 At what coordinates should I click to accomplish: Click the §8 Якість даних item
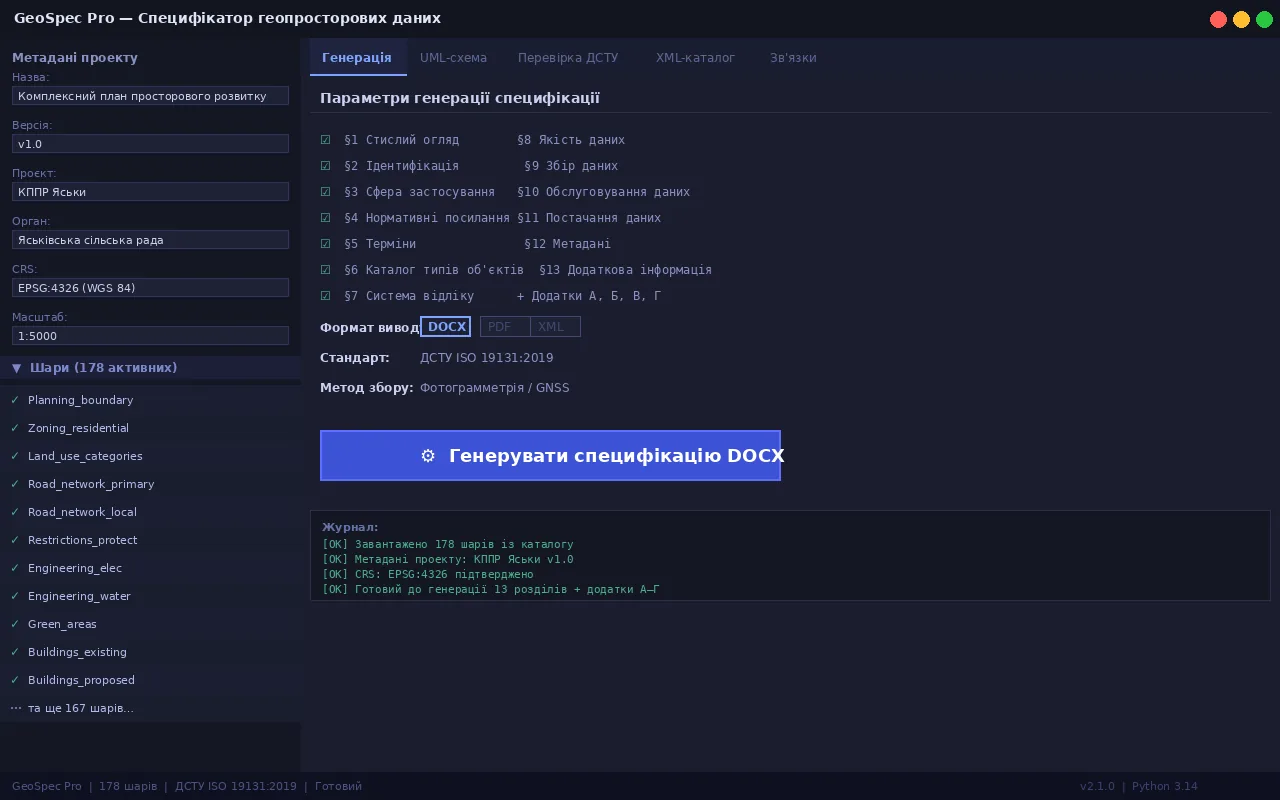571,140
